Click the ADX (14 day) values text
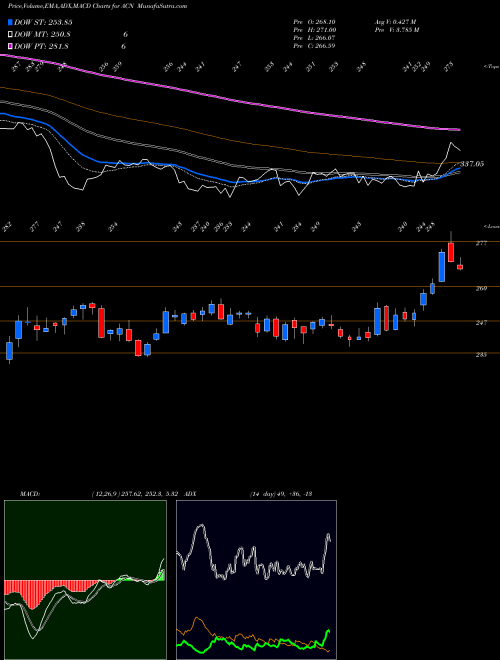The width and height of the screenshot is (500, 660). 281,493
